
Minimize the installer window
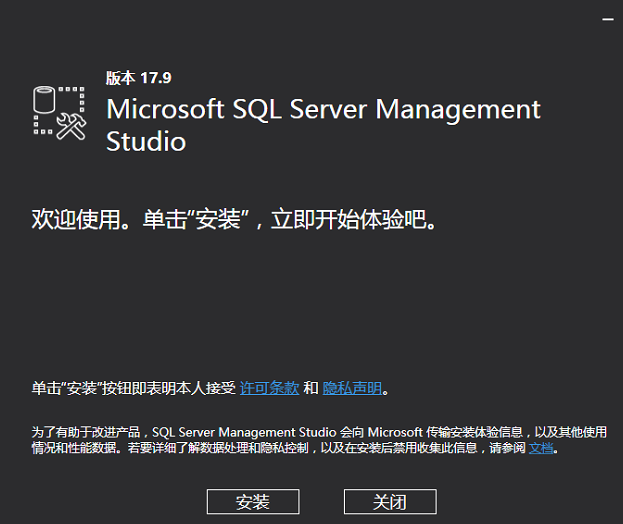coord(608,19)
